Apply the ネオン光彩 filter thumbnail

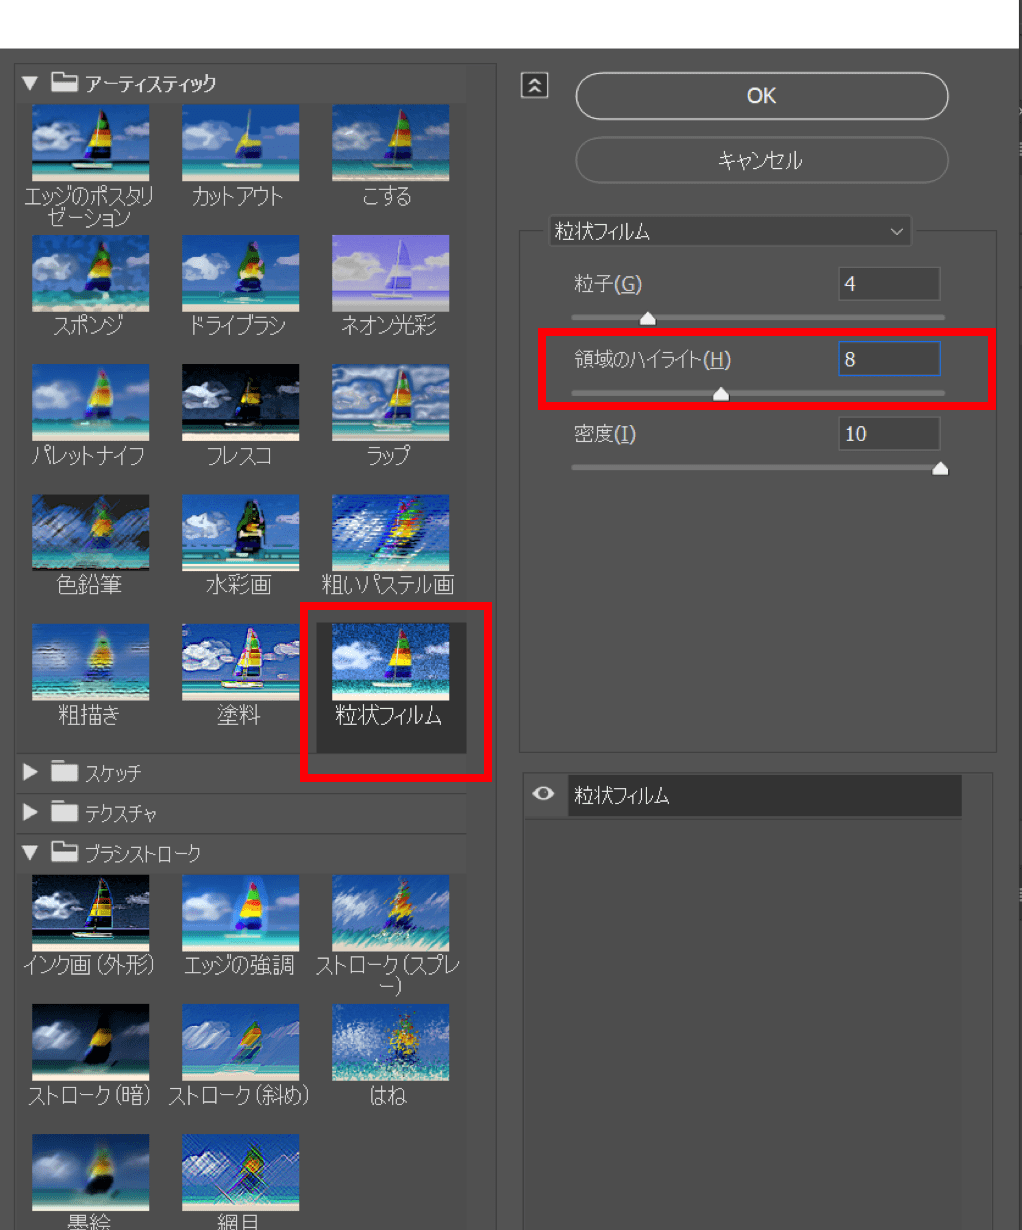coord(390,273)
